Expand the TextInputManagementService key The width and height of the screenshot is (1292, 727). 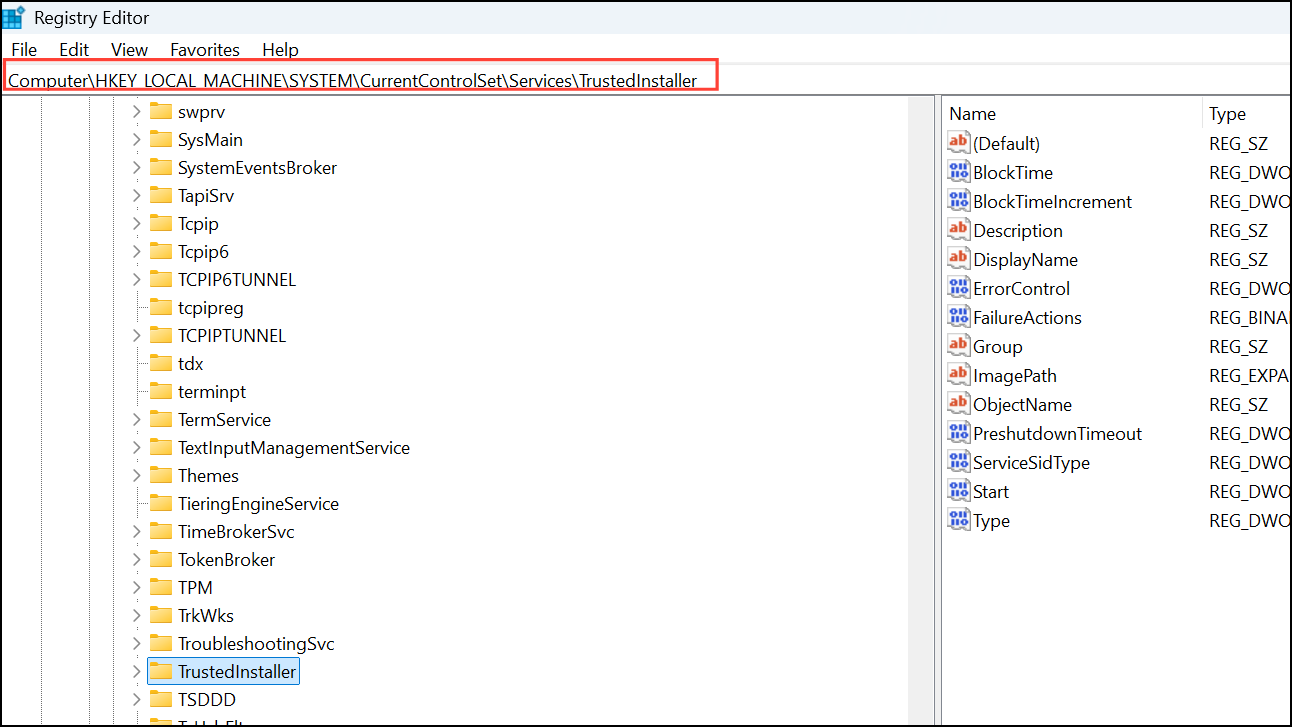(137, 448)
